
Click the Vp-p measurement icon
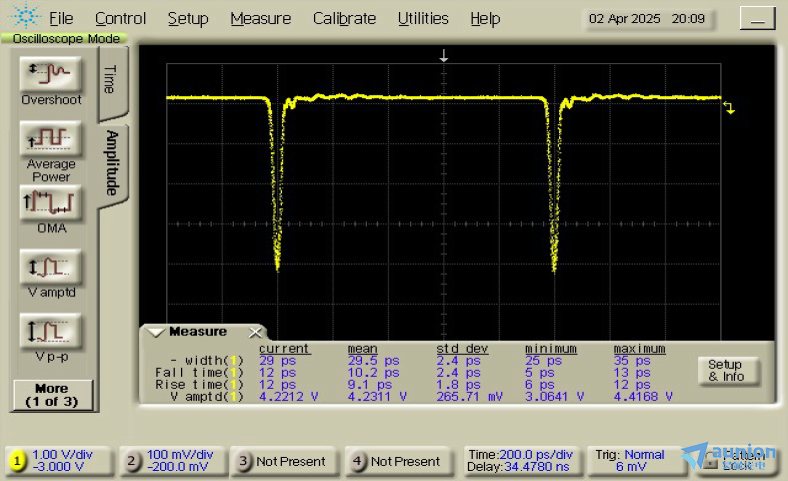click(51, 330)
